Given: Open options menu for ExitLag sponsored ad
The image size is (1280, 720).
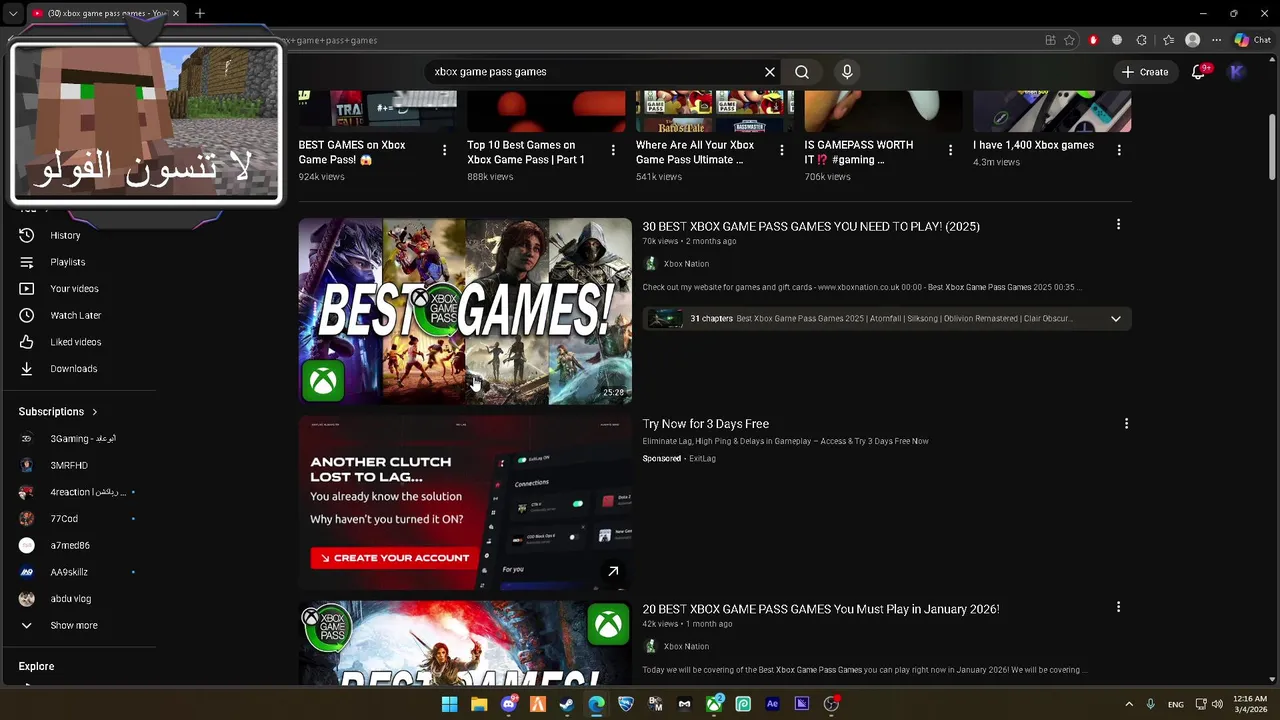Looking at the screenshot, I should [1126, 424].
